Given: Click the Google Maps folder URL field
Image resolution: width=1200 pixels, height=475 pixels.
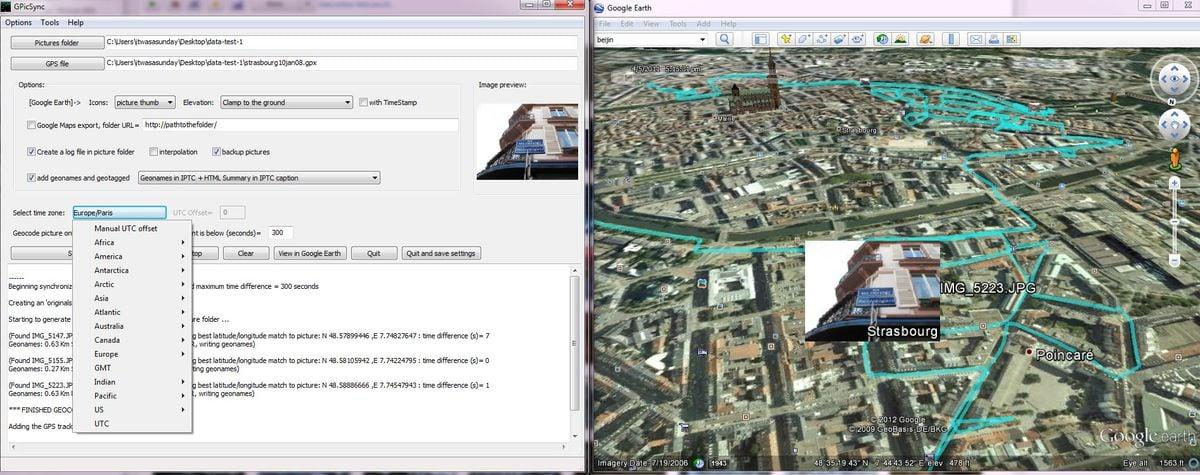Looking at the screenshot, I should point(299,125).
